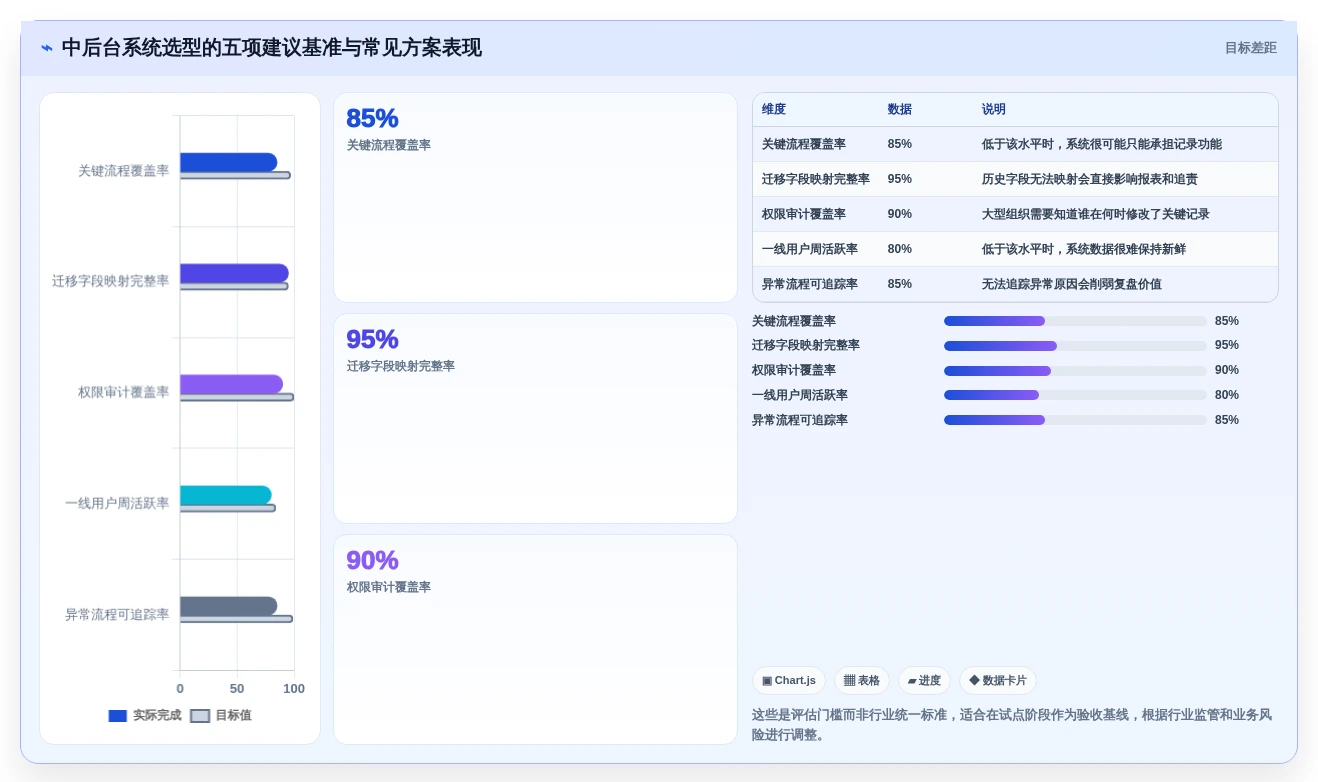The image size is (1318, 782).
Task: Click the 目标差距 label in the header
Action: tap(1250, 48)
